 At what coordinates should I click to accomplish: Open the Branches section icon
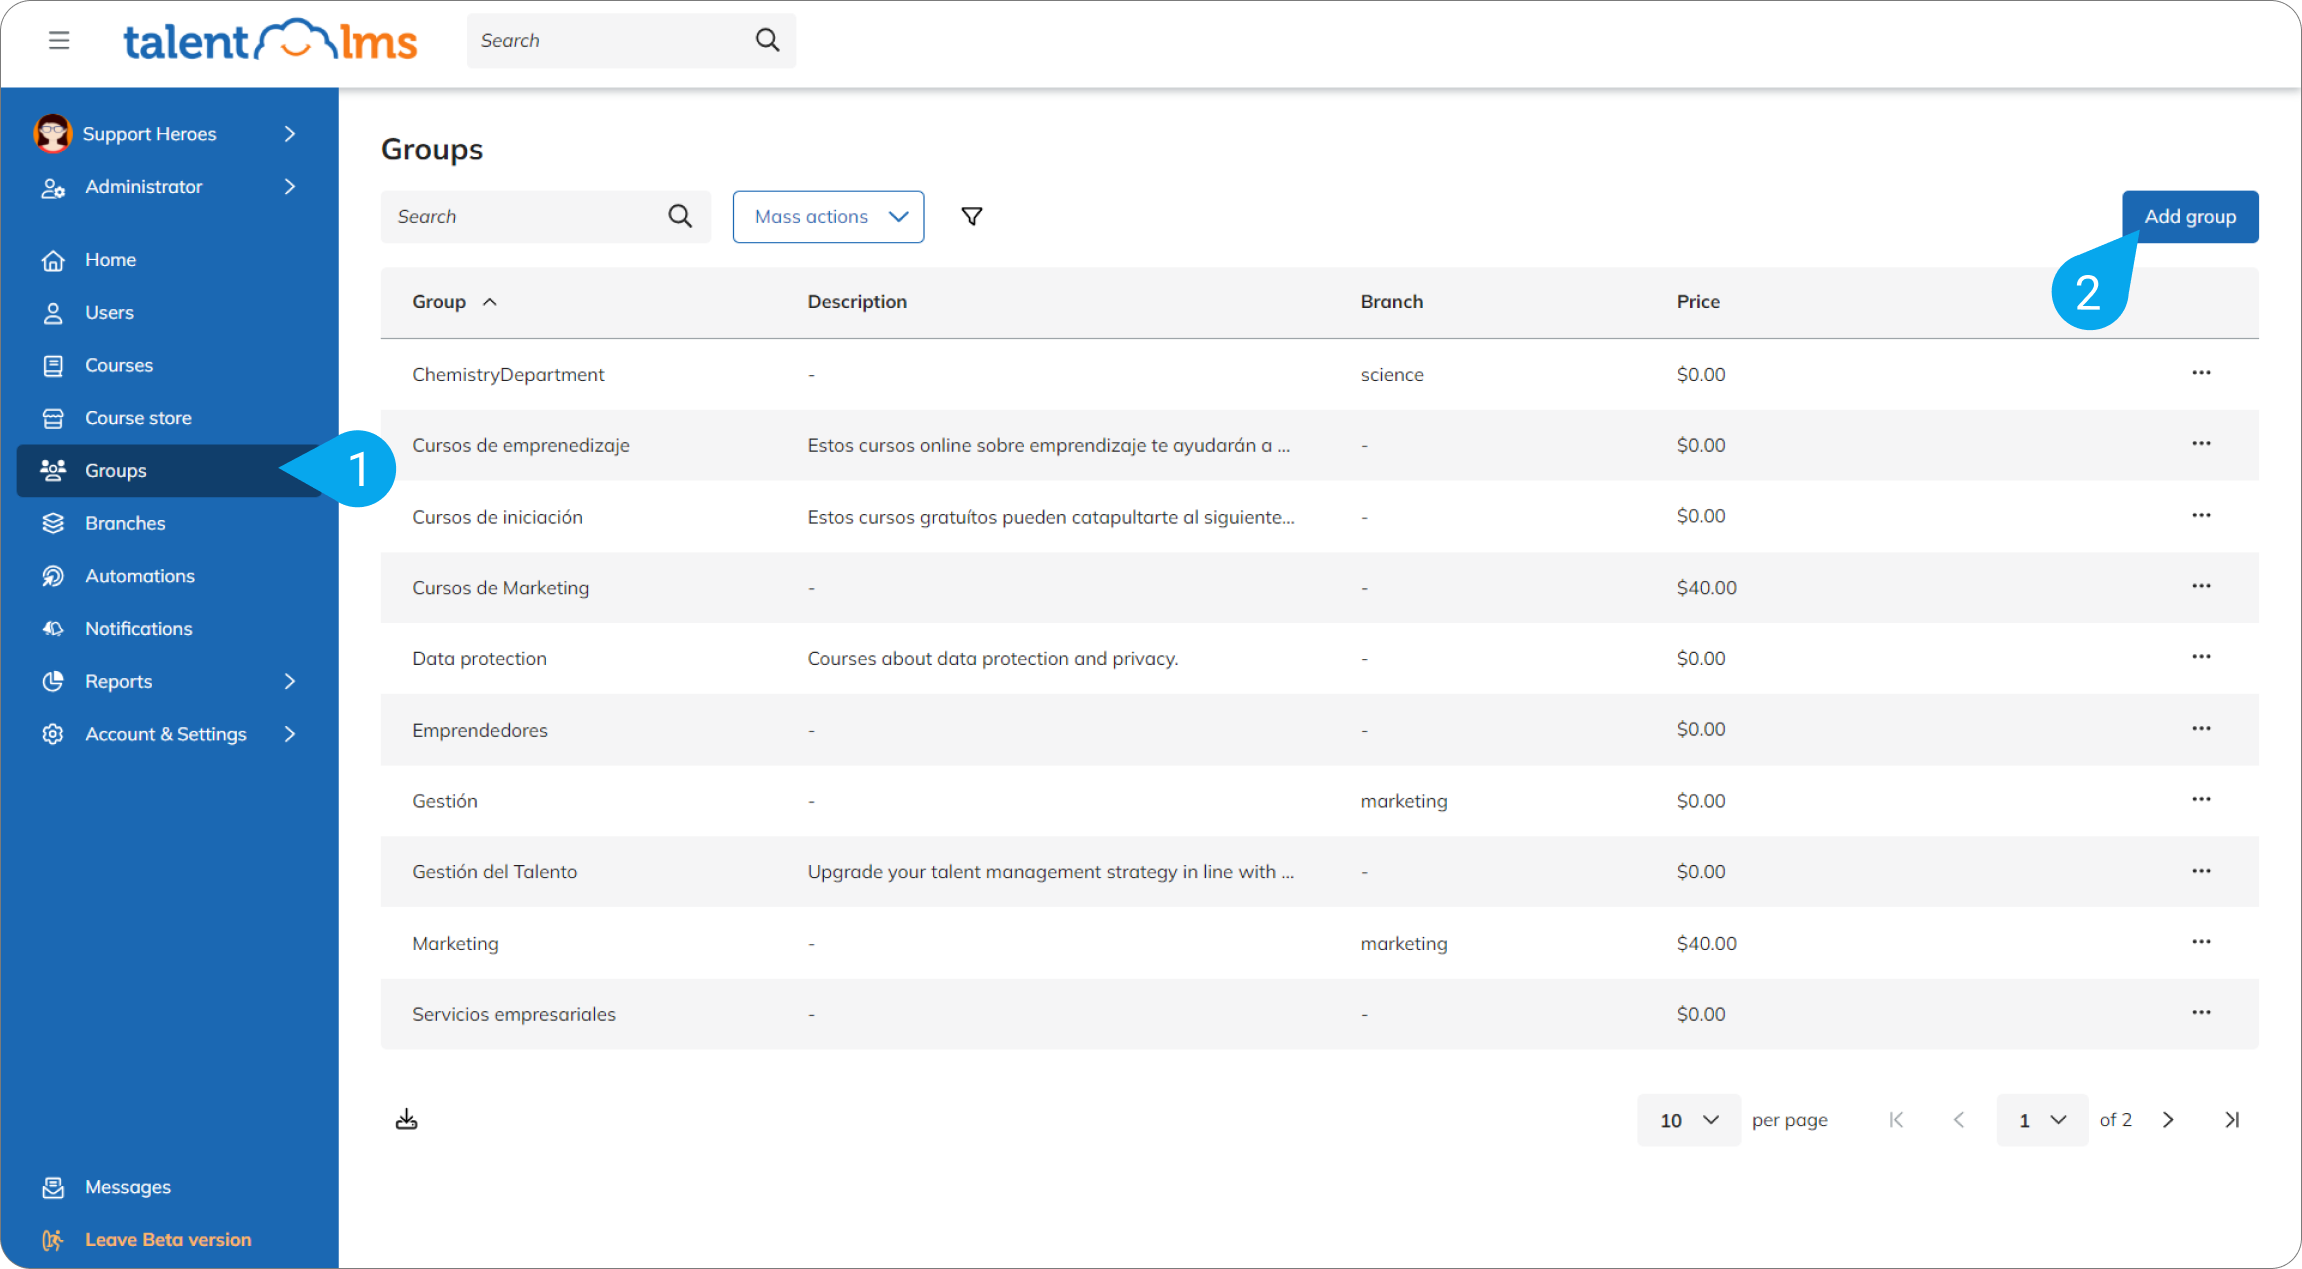pos(53,522)
